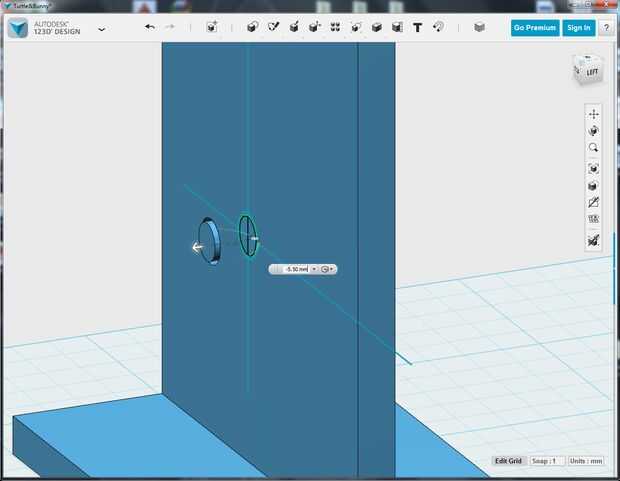Screen dimensions: 620x481
Task: Click the Sign In button
Action: [x=579, y=28]
